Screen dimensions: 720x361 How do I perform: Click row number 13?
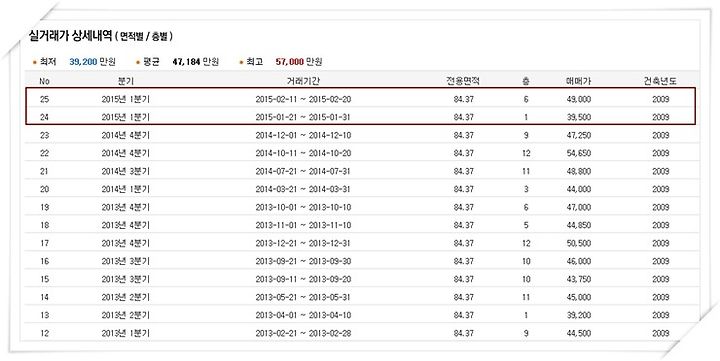[x=45, y=315]
